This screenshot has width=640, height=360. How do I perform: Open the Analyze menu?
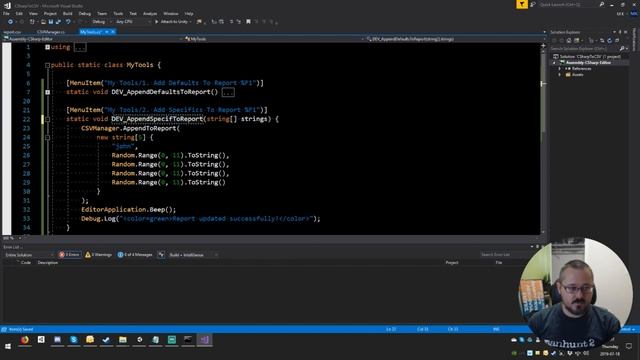click(x=150, y=13)
